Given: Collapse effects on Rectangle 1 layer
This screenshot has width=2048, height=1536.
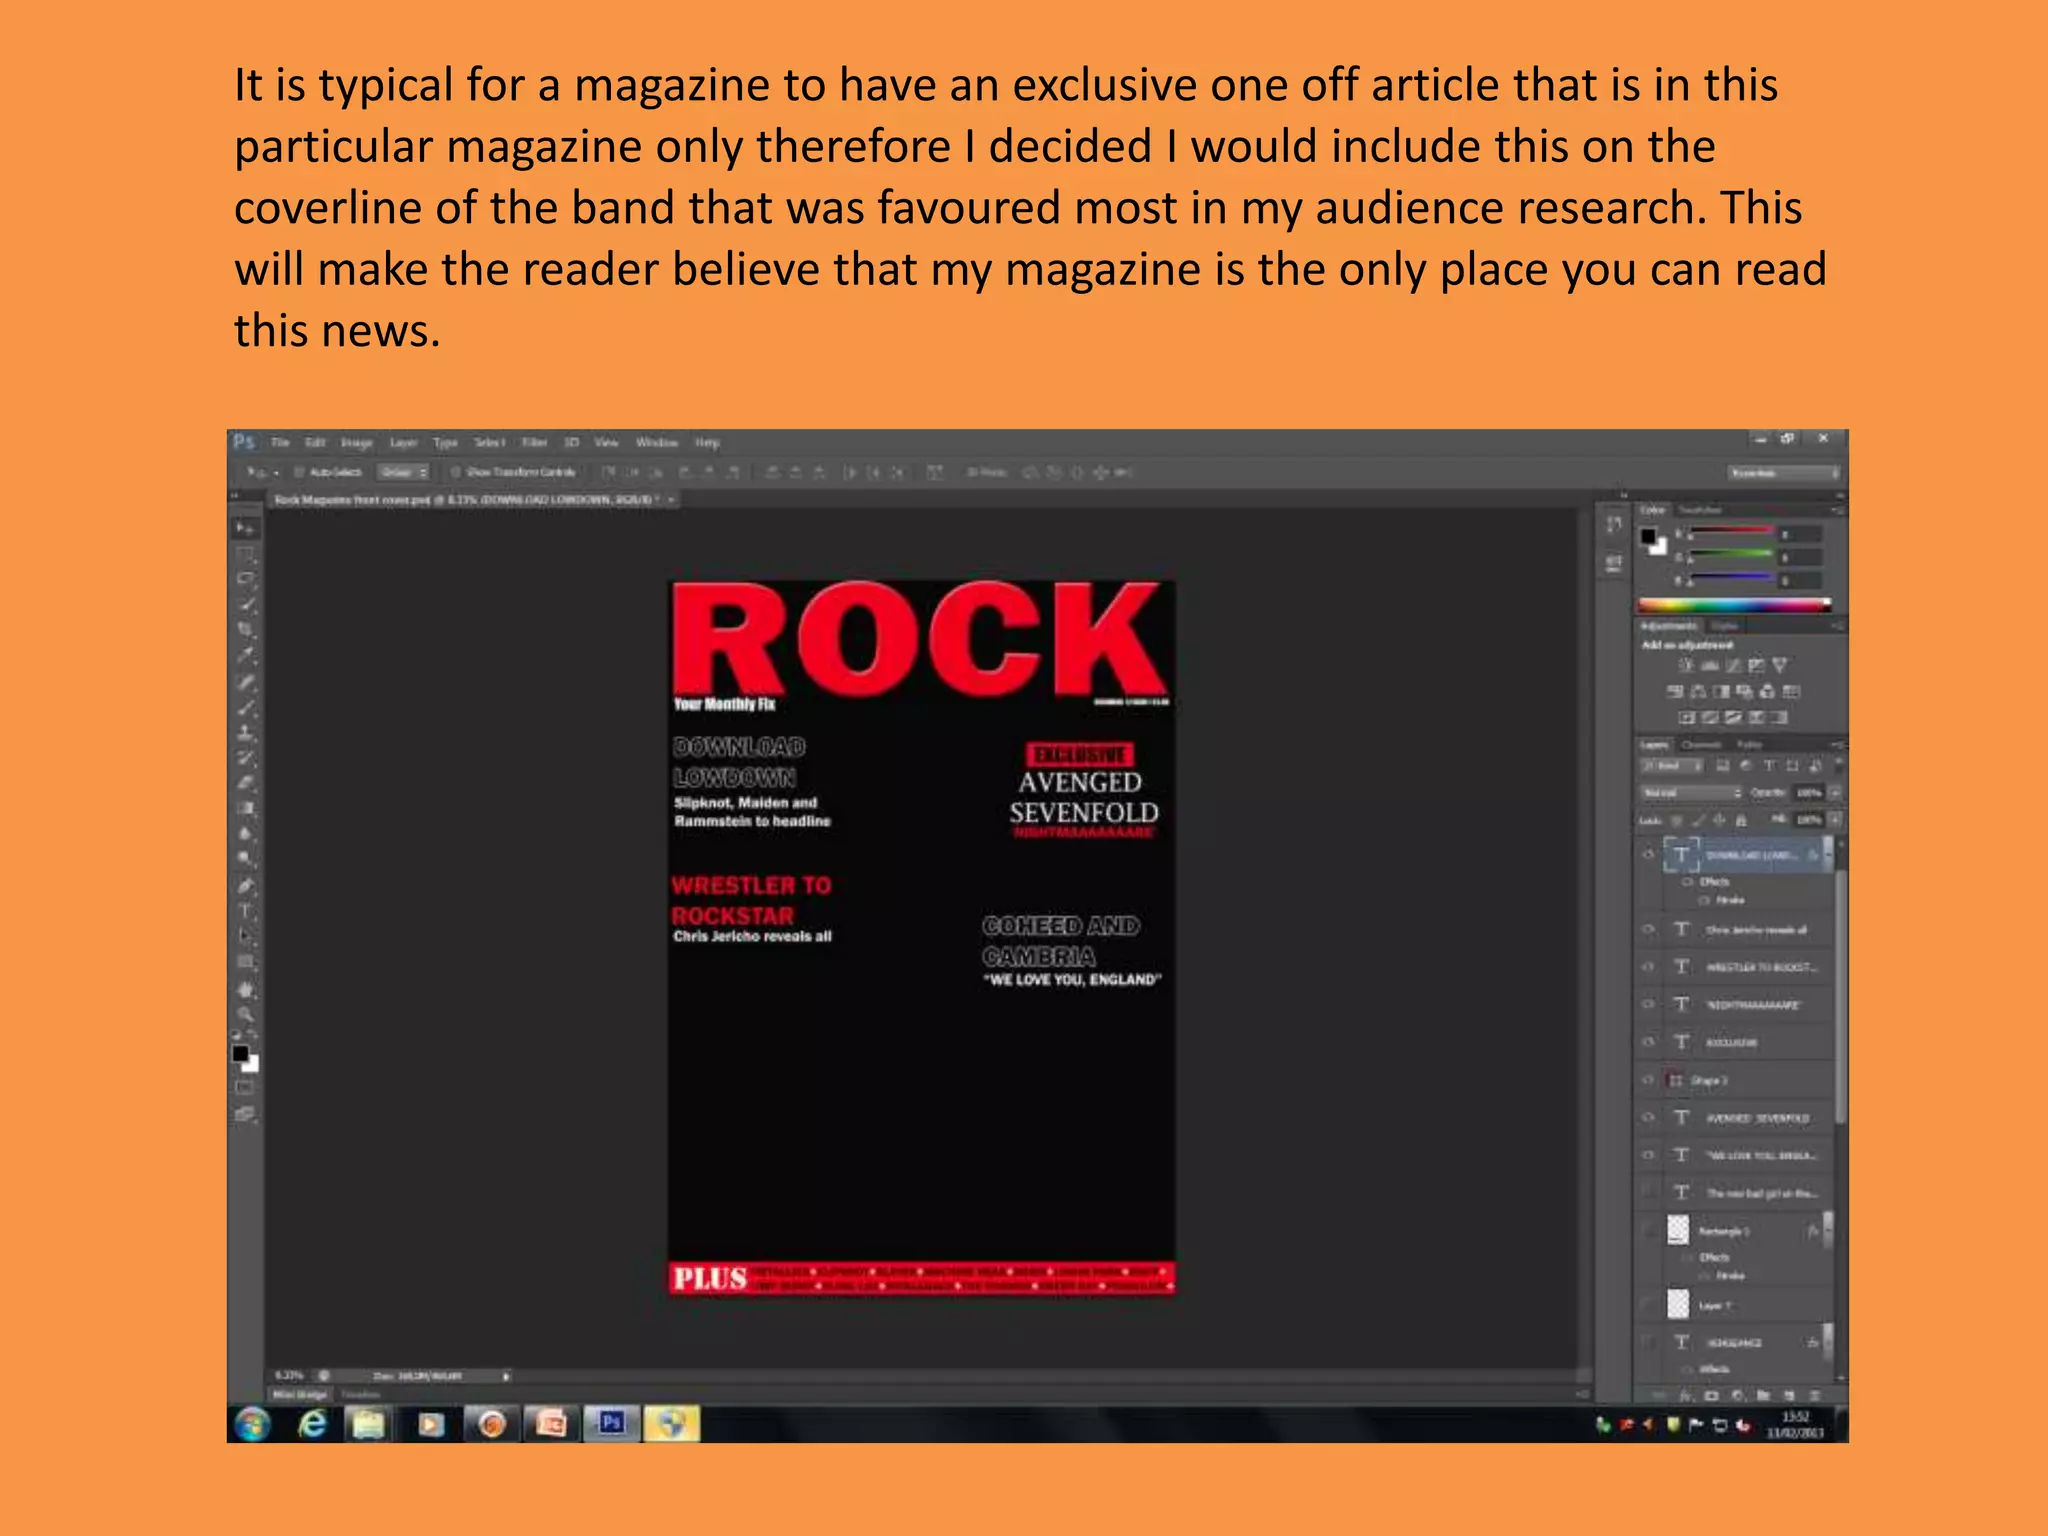Looking at the screenshot, I should point(1828,1231).
